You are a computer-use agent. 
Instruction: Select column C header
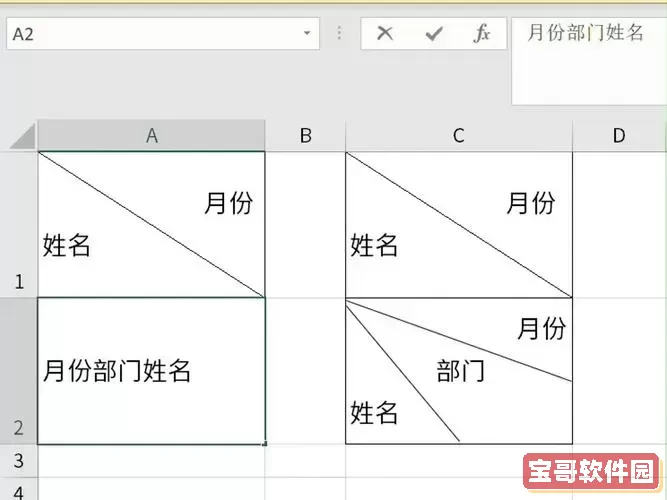(x=459, y=136)
